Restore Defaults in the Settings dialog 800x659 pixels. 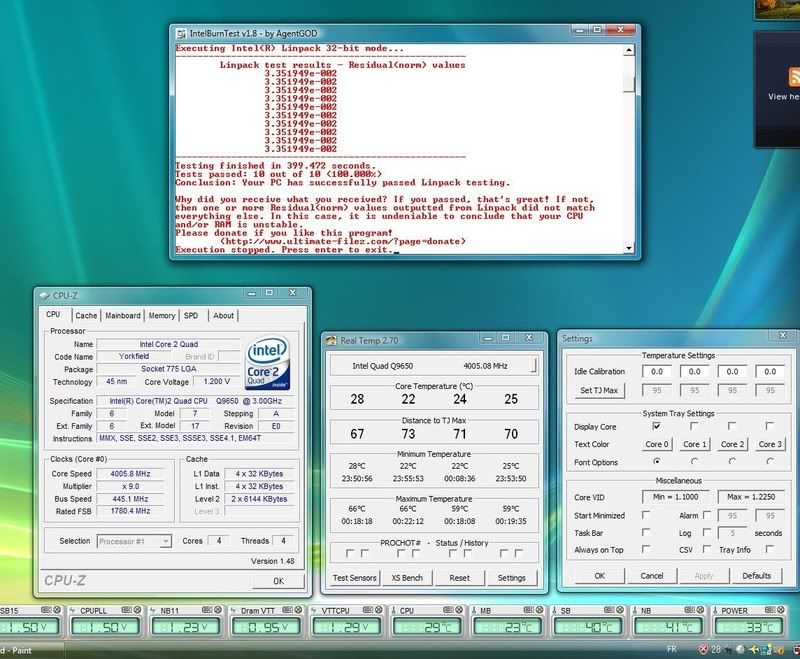click(757, 576)
